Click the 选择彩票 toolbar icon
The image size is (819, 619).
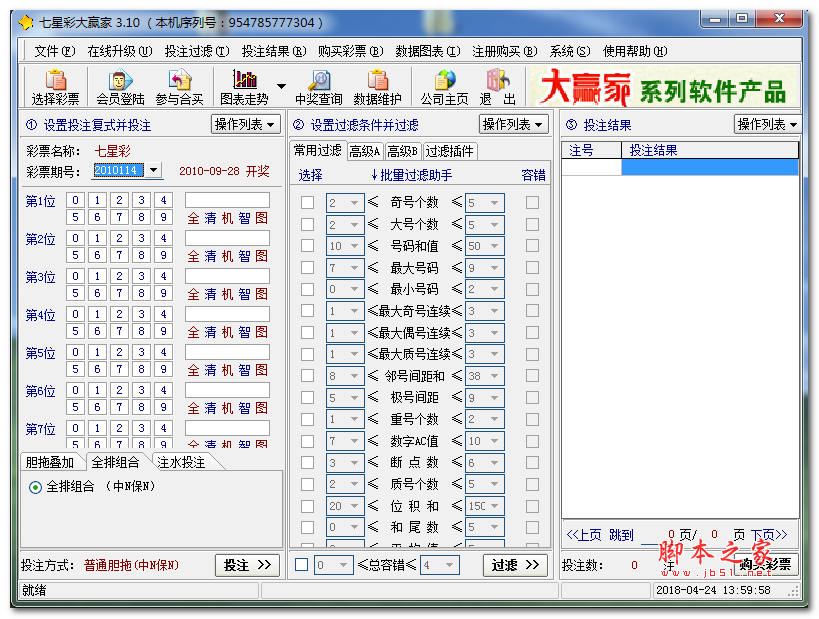click(x=56, y=87)
